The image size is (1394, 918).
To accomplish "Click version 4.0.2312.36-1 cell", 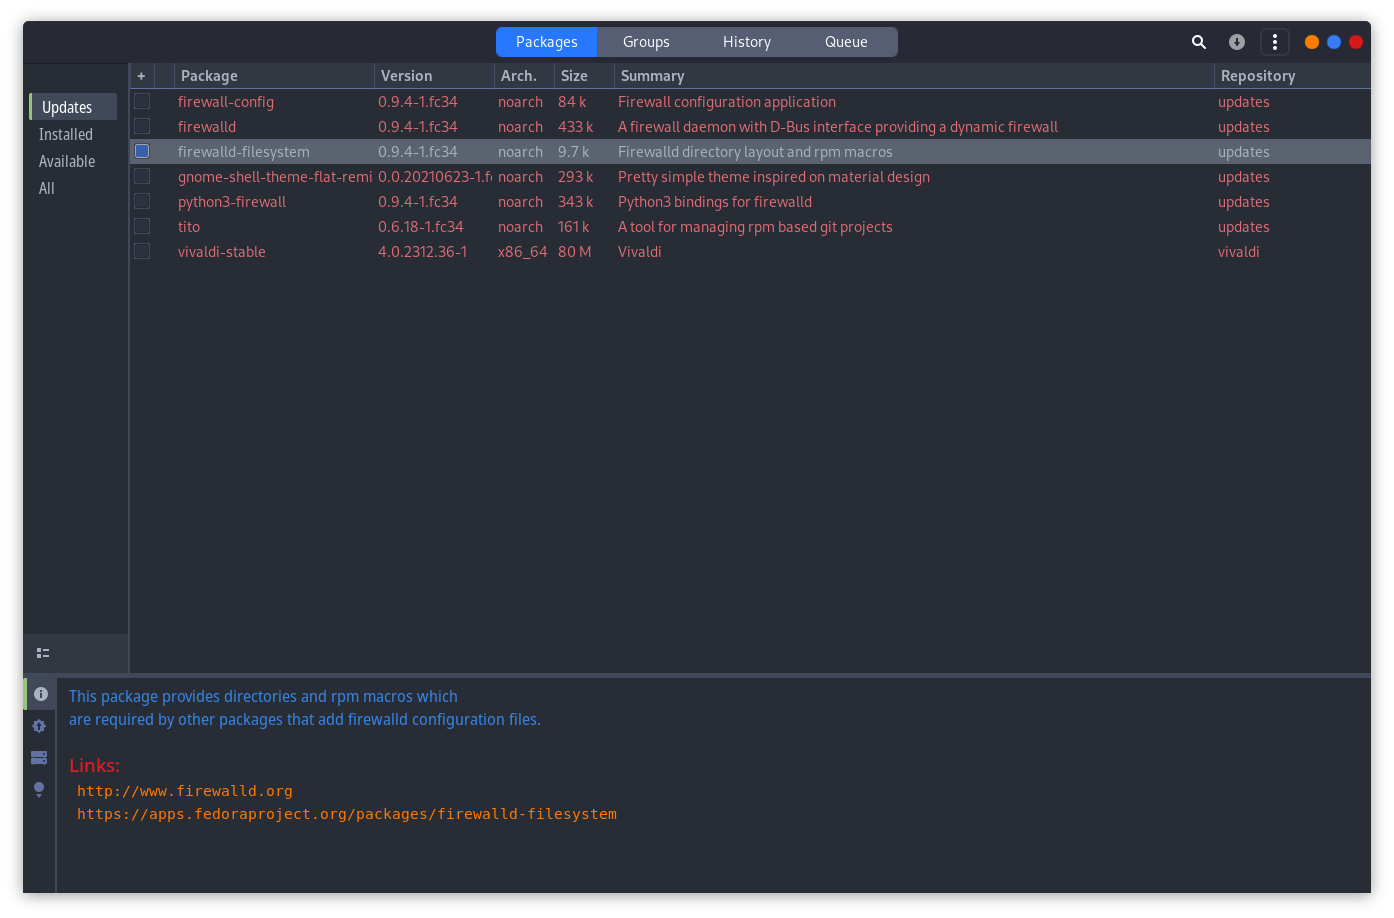I will pos(423,252).
